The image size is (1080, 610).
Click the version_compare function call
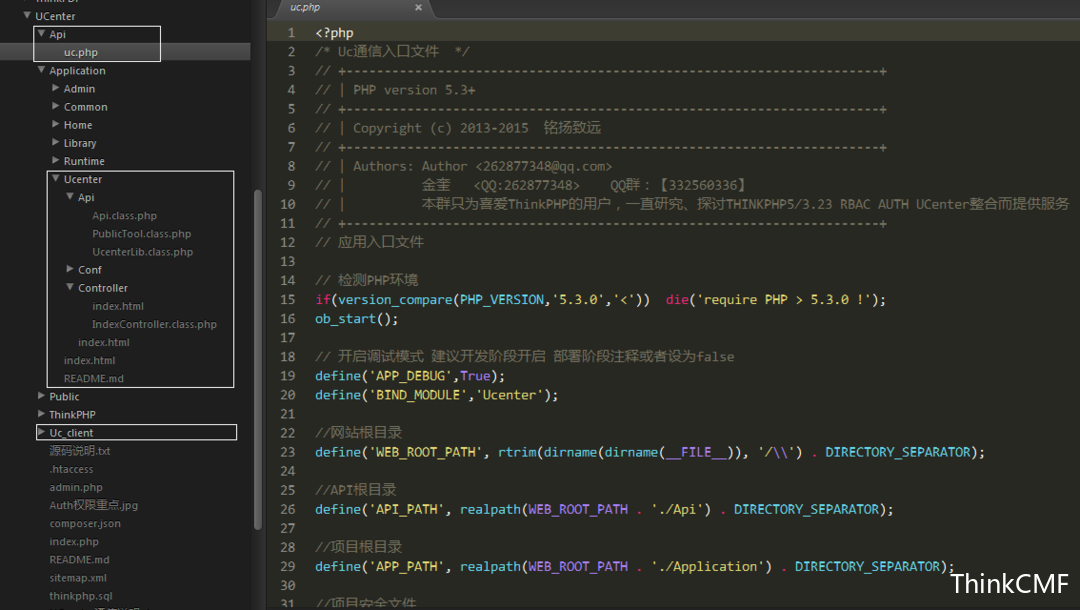(395, 299)
